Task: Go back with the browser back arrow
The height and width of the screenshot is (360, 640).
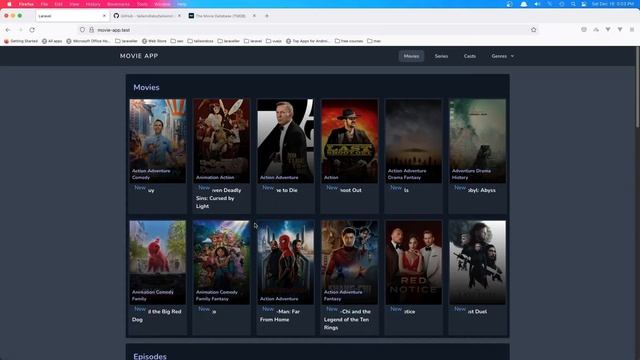Action: pyautogui.click(x=8, y=30)
